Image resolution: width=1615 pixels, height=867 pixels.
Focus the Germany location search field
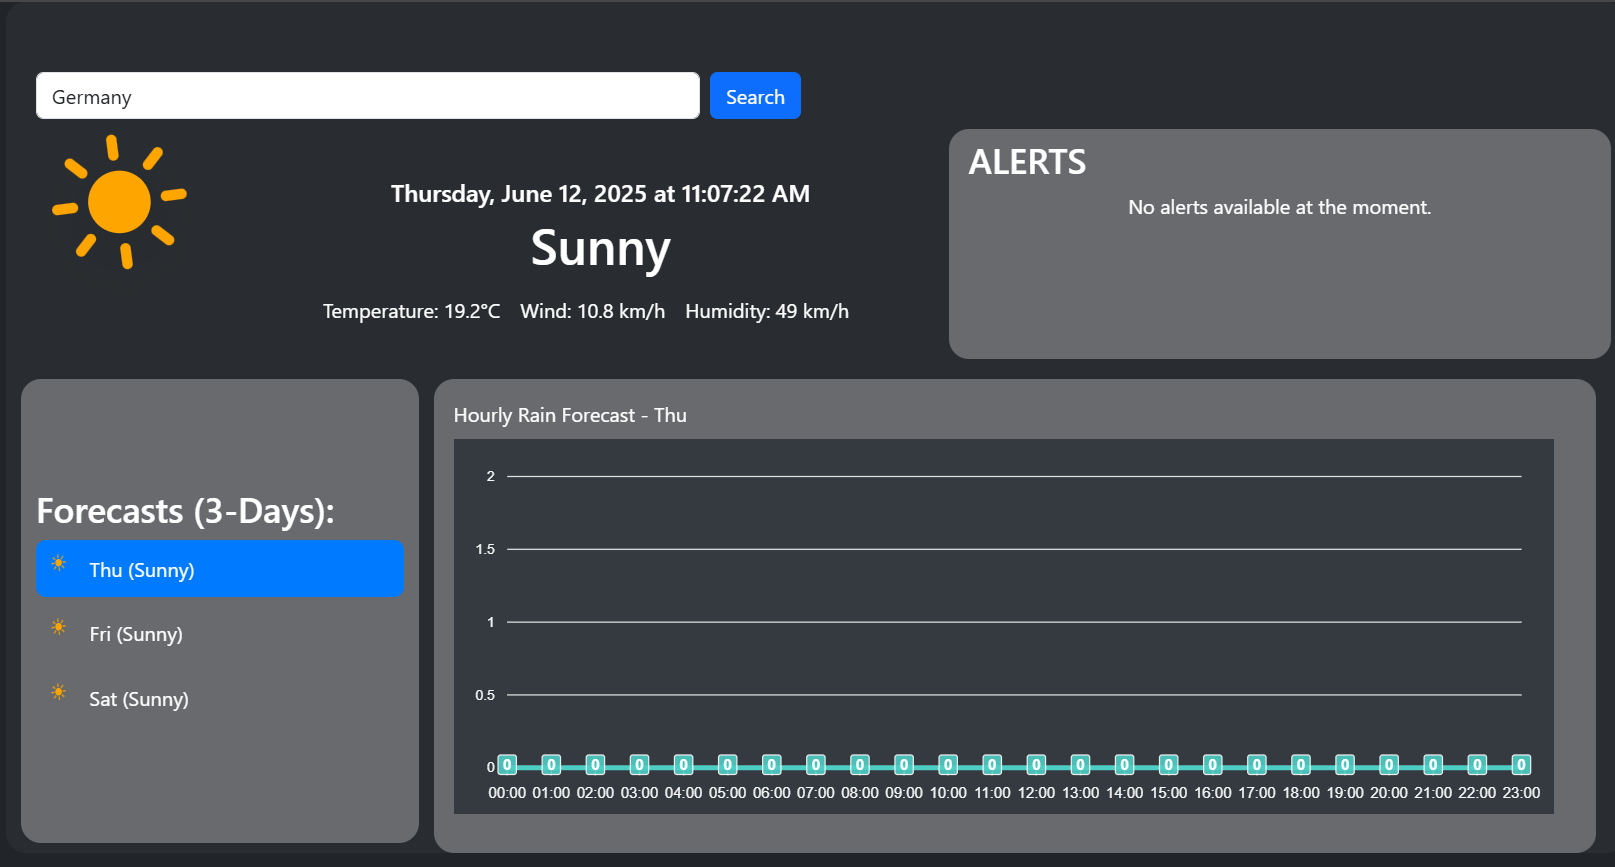pos(367,96)
